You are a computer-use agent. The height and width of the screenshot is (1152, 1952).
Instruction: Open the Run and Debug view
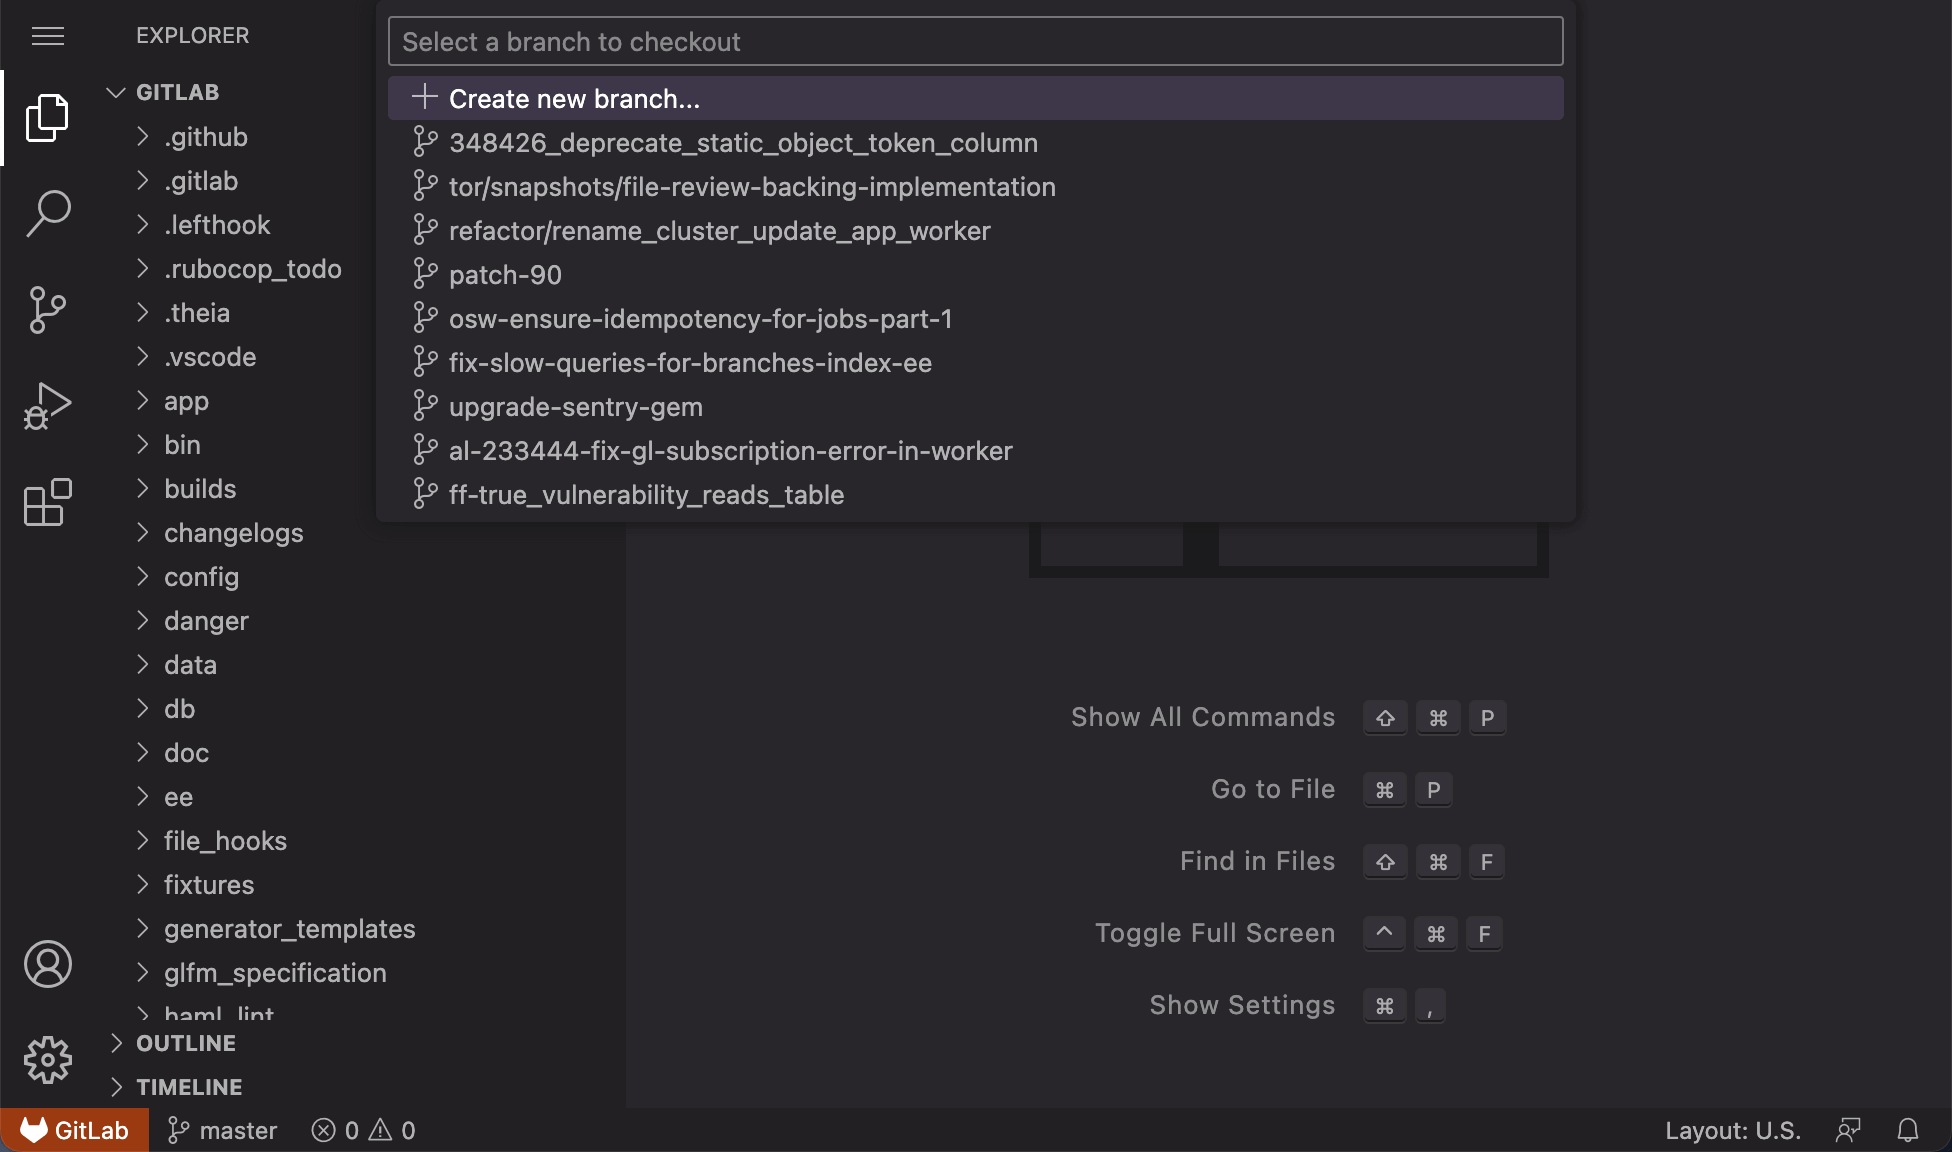(47, 405)
